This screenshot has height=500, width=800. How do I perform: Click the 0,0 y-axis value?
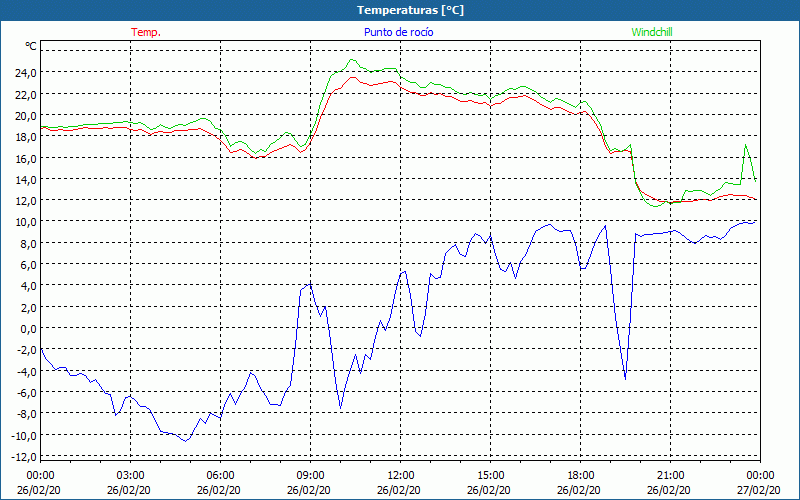(28, 329)
